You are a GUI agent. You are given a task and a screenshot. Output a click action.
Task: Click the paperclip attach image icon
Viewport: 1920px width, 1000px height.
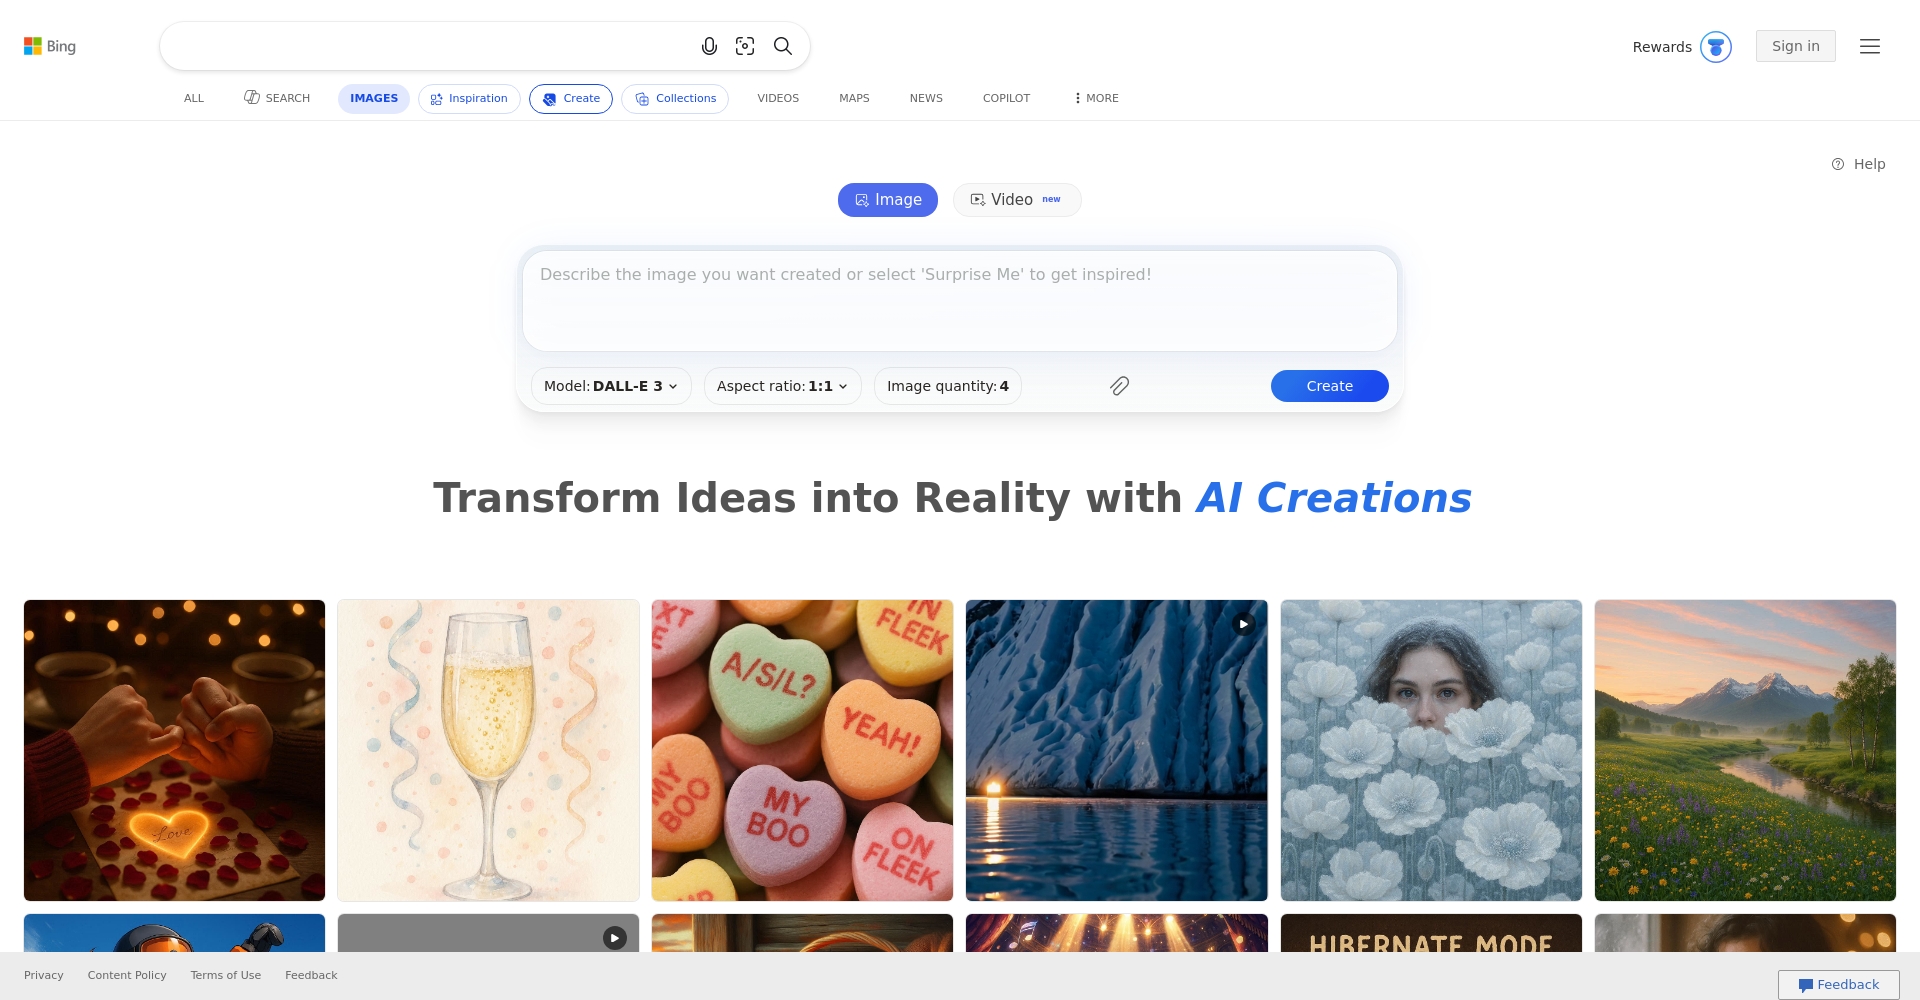[x=1119, y=386]
